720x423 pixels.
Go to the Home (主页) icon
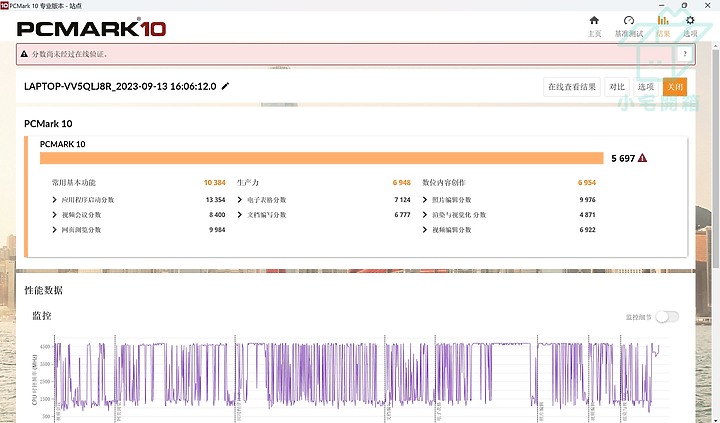coord(594,21)
